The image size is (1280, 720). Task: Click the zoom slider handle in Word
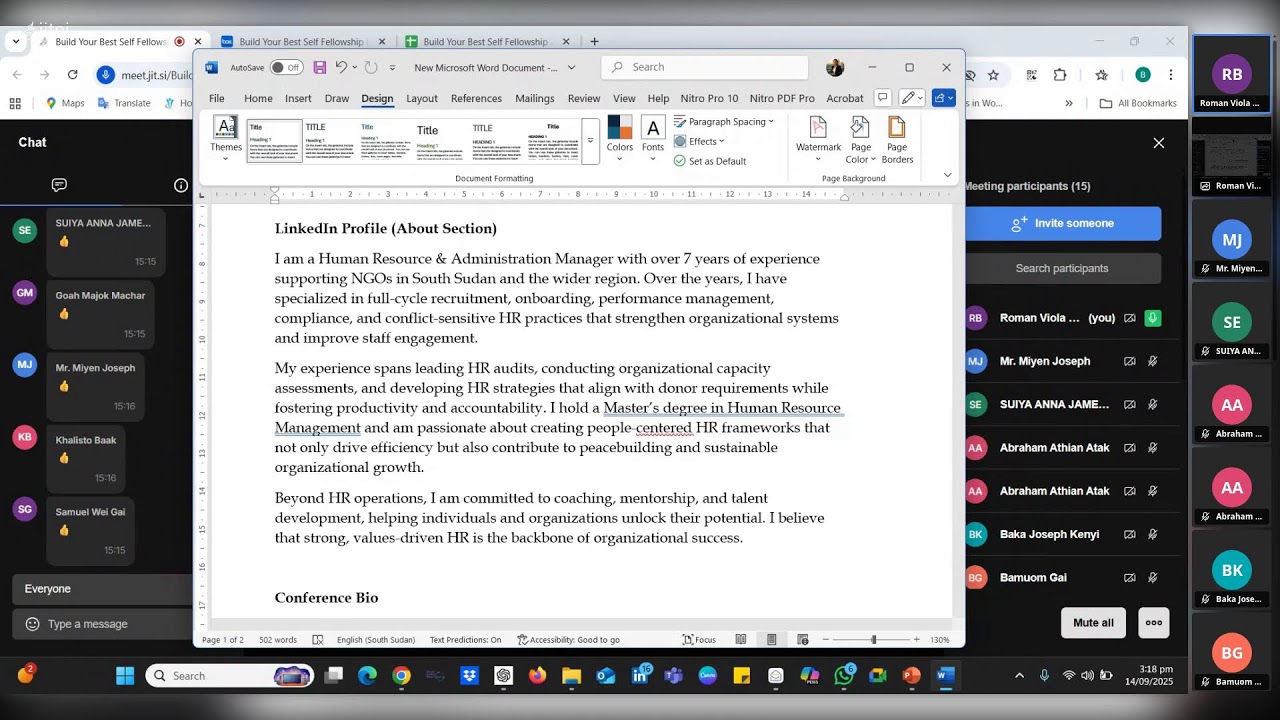tap(873, 640)
